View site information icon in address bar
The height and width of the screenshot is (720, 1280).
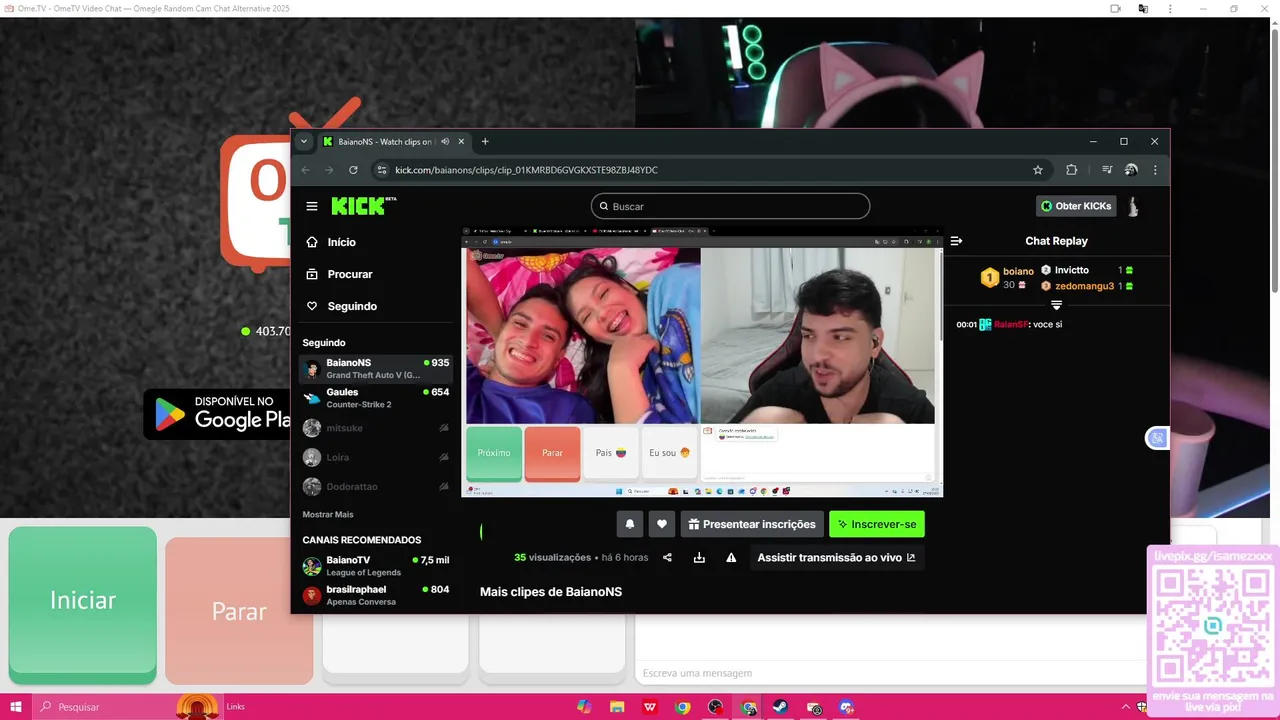click(x=380, y=170)
